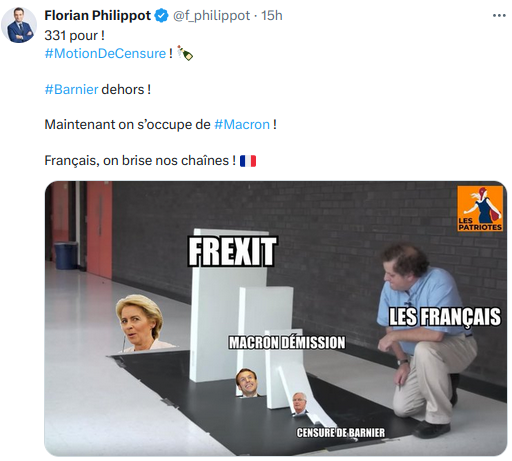Click the Les Patriotes logo in the image

click(x=480, y=208)
